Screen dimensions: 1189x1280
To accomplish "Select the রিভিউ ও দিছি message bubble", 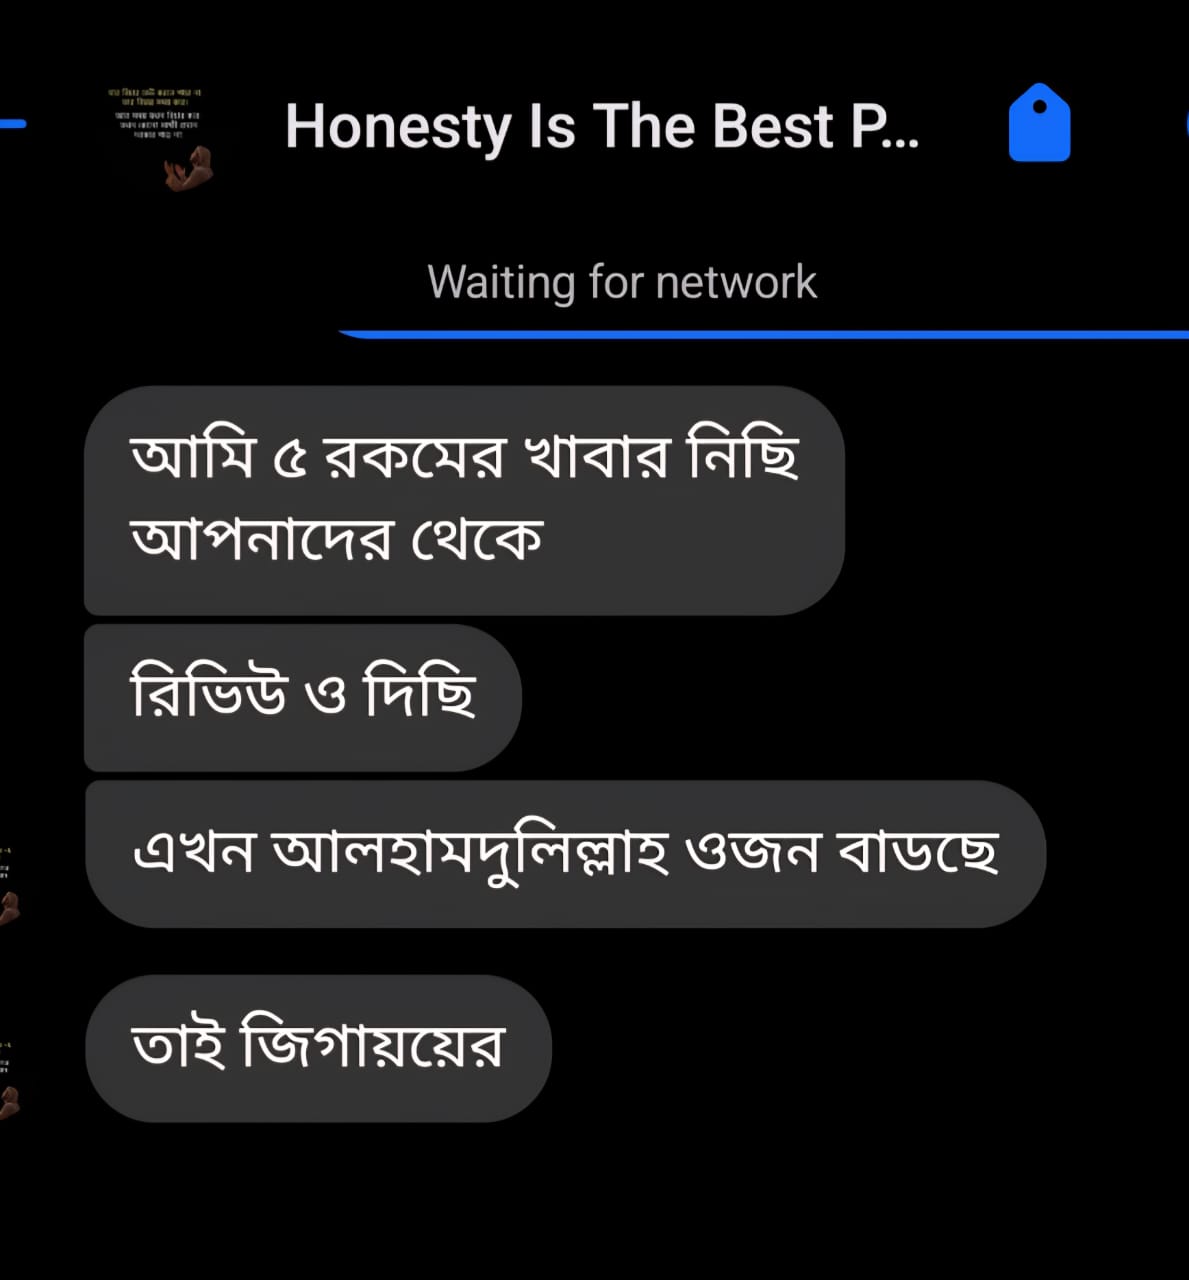I will [x=303, y=697].
